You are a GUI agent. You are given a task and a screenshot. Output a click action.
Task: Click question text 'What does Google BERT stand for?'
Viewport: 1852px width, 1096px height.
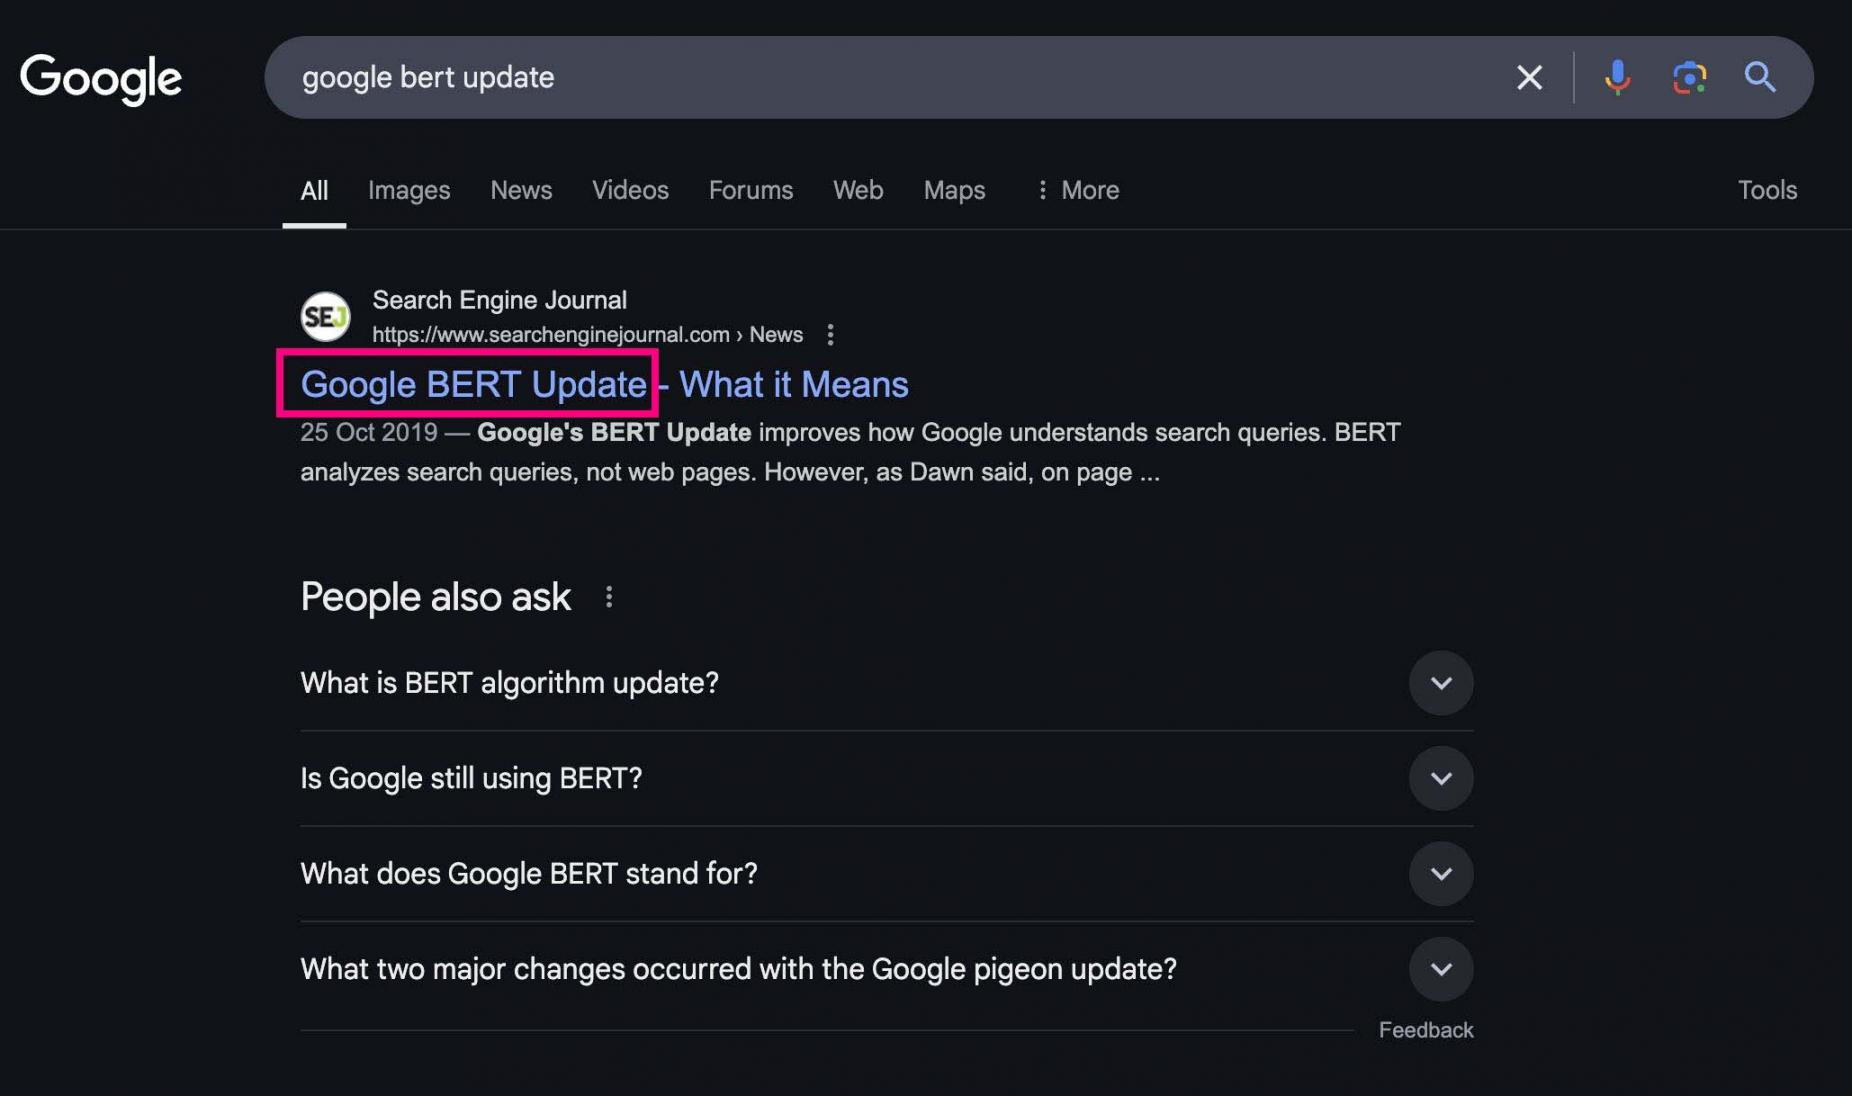pyautogui.click(x=529, y=874)
